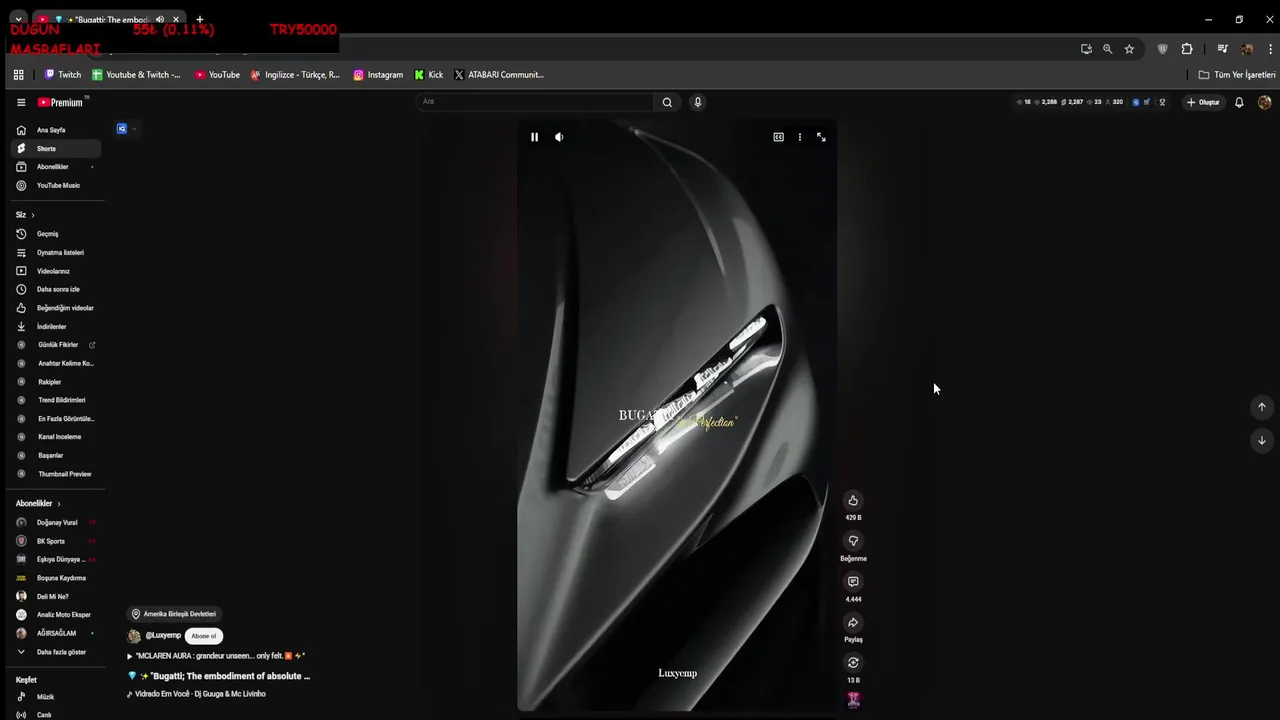Open Beğendiğim videolar

pos(56,308)
